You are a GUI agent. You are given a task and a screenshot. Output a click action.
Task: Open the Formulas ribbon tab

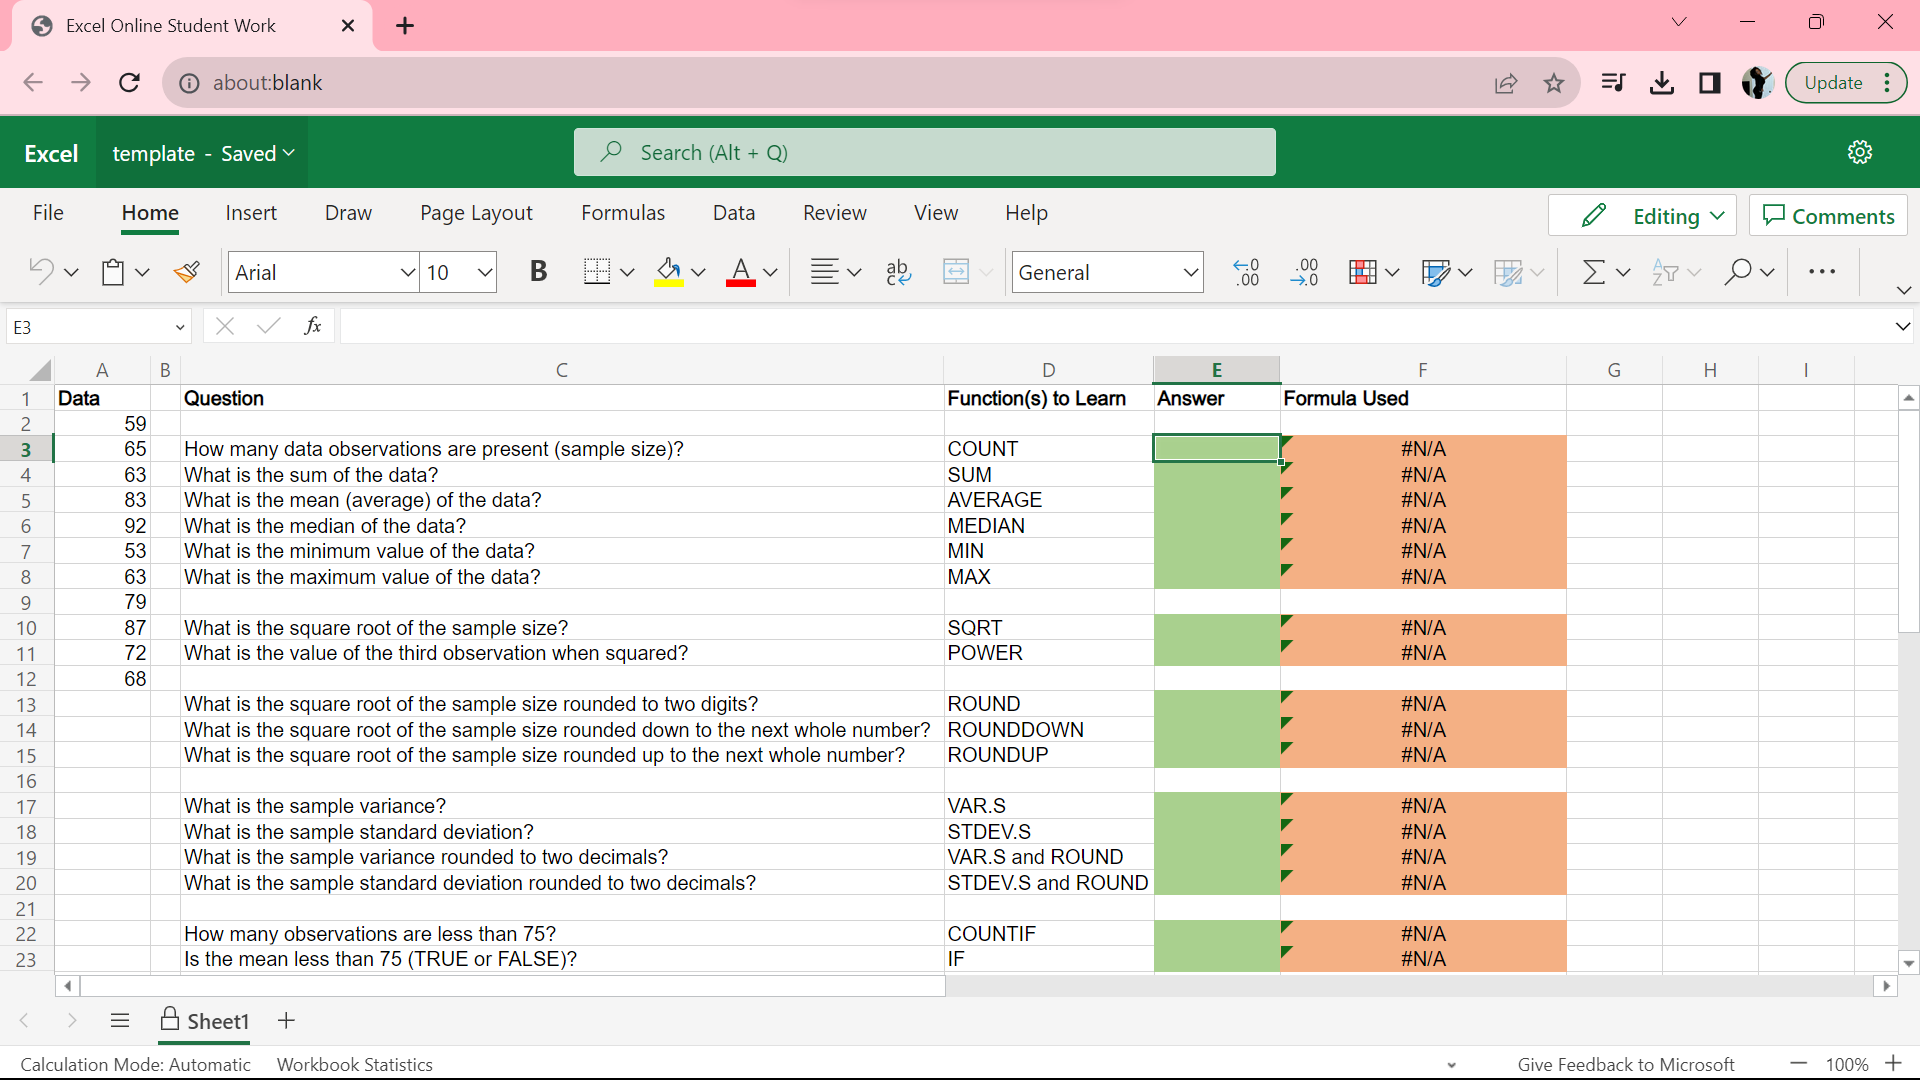(622, 213)
